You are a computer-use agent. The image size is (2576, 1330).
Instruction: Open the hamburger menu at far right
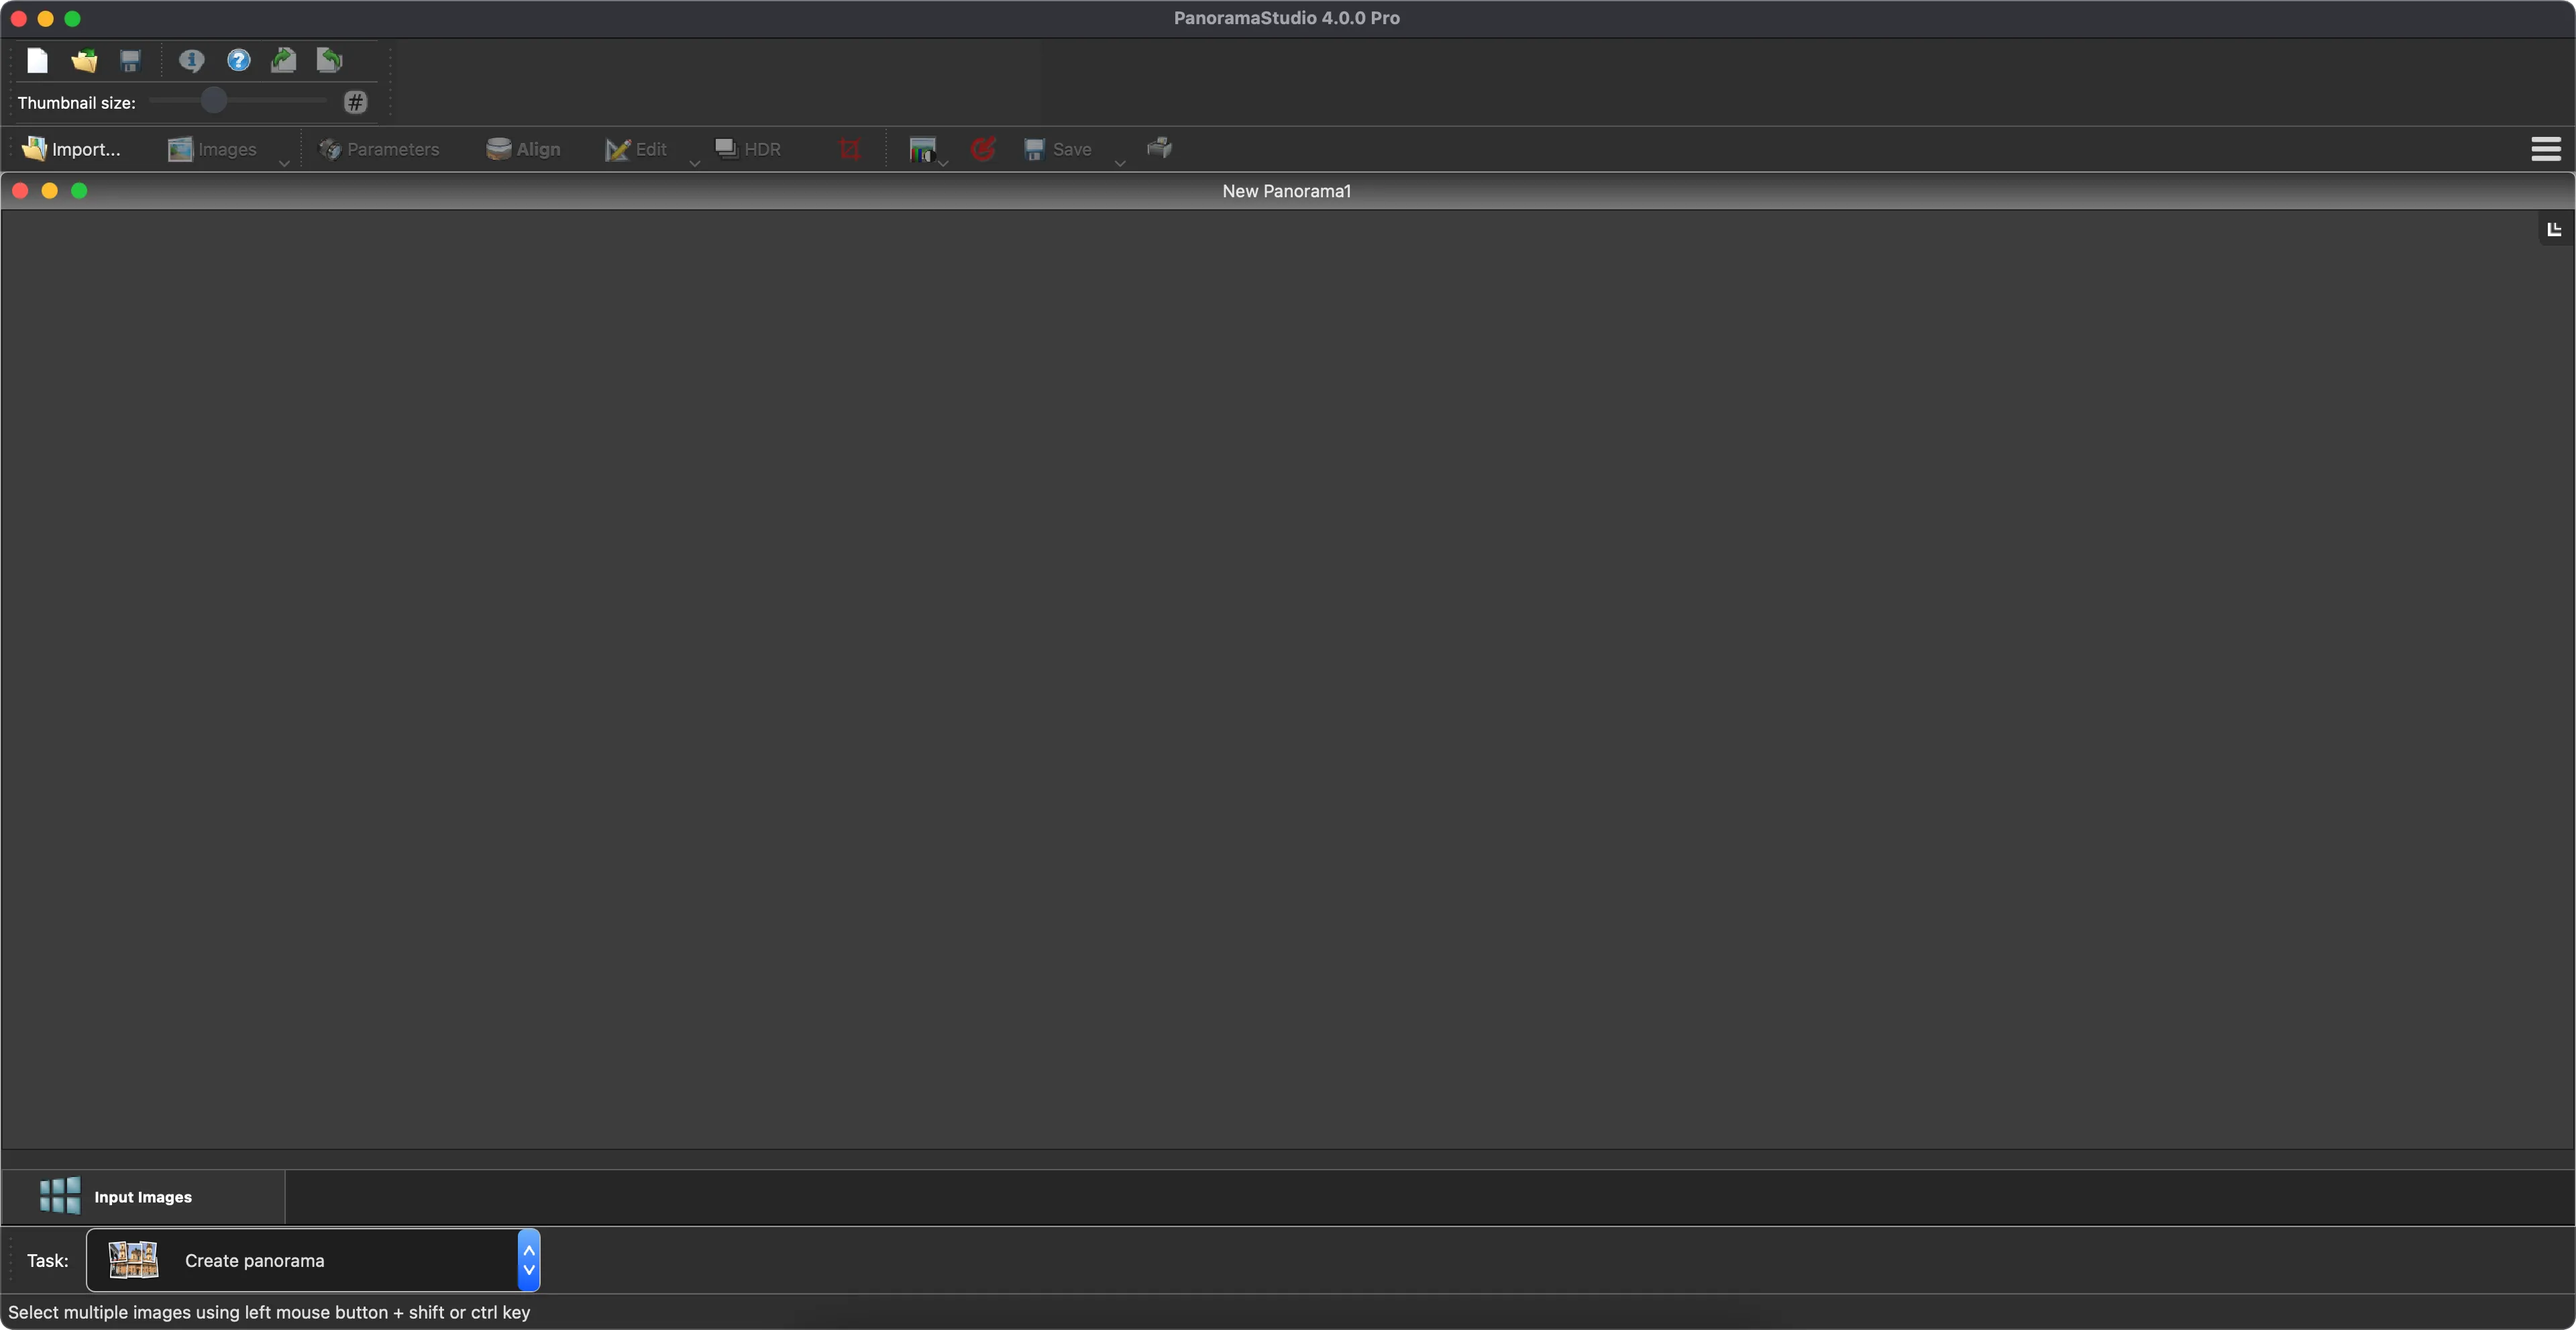tap(2545, 149)
